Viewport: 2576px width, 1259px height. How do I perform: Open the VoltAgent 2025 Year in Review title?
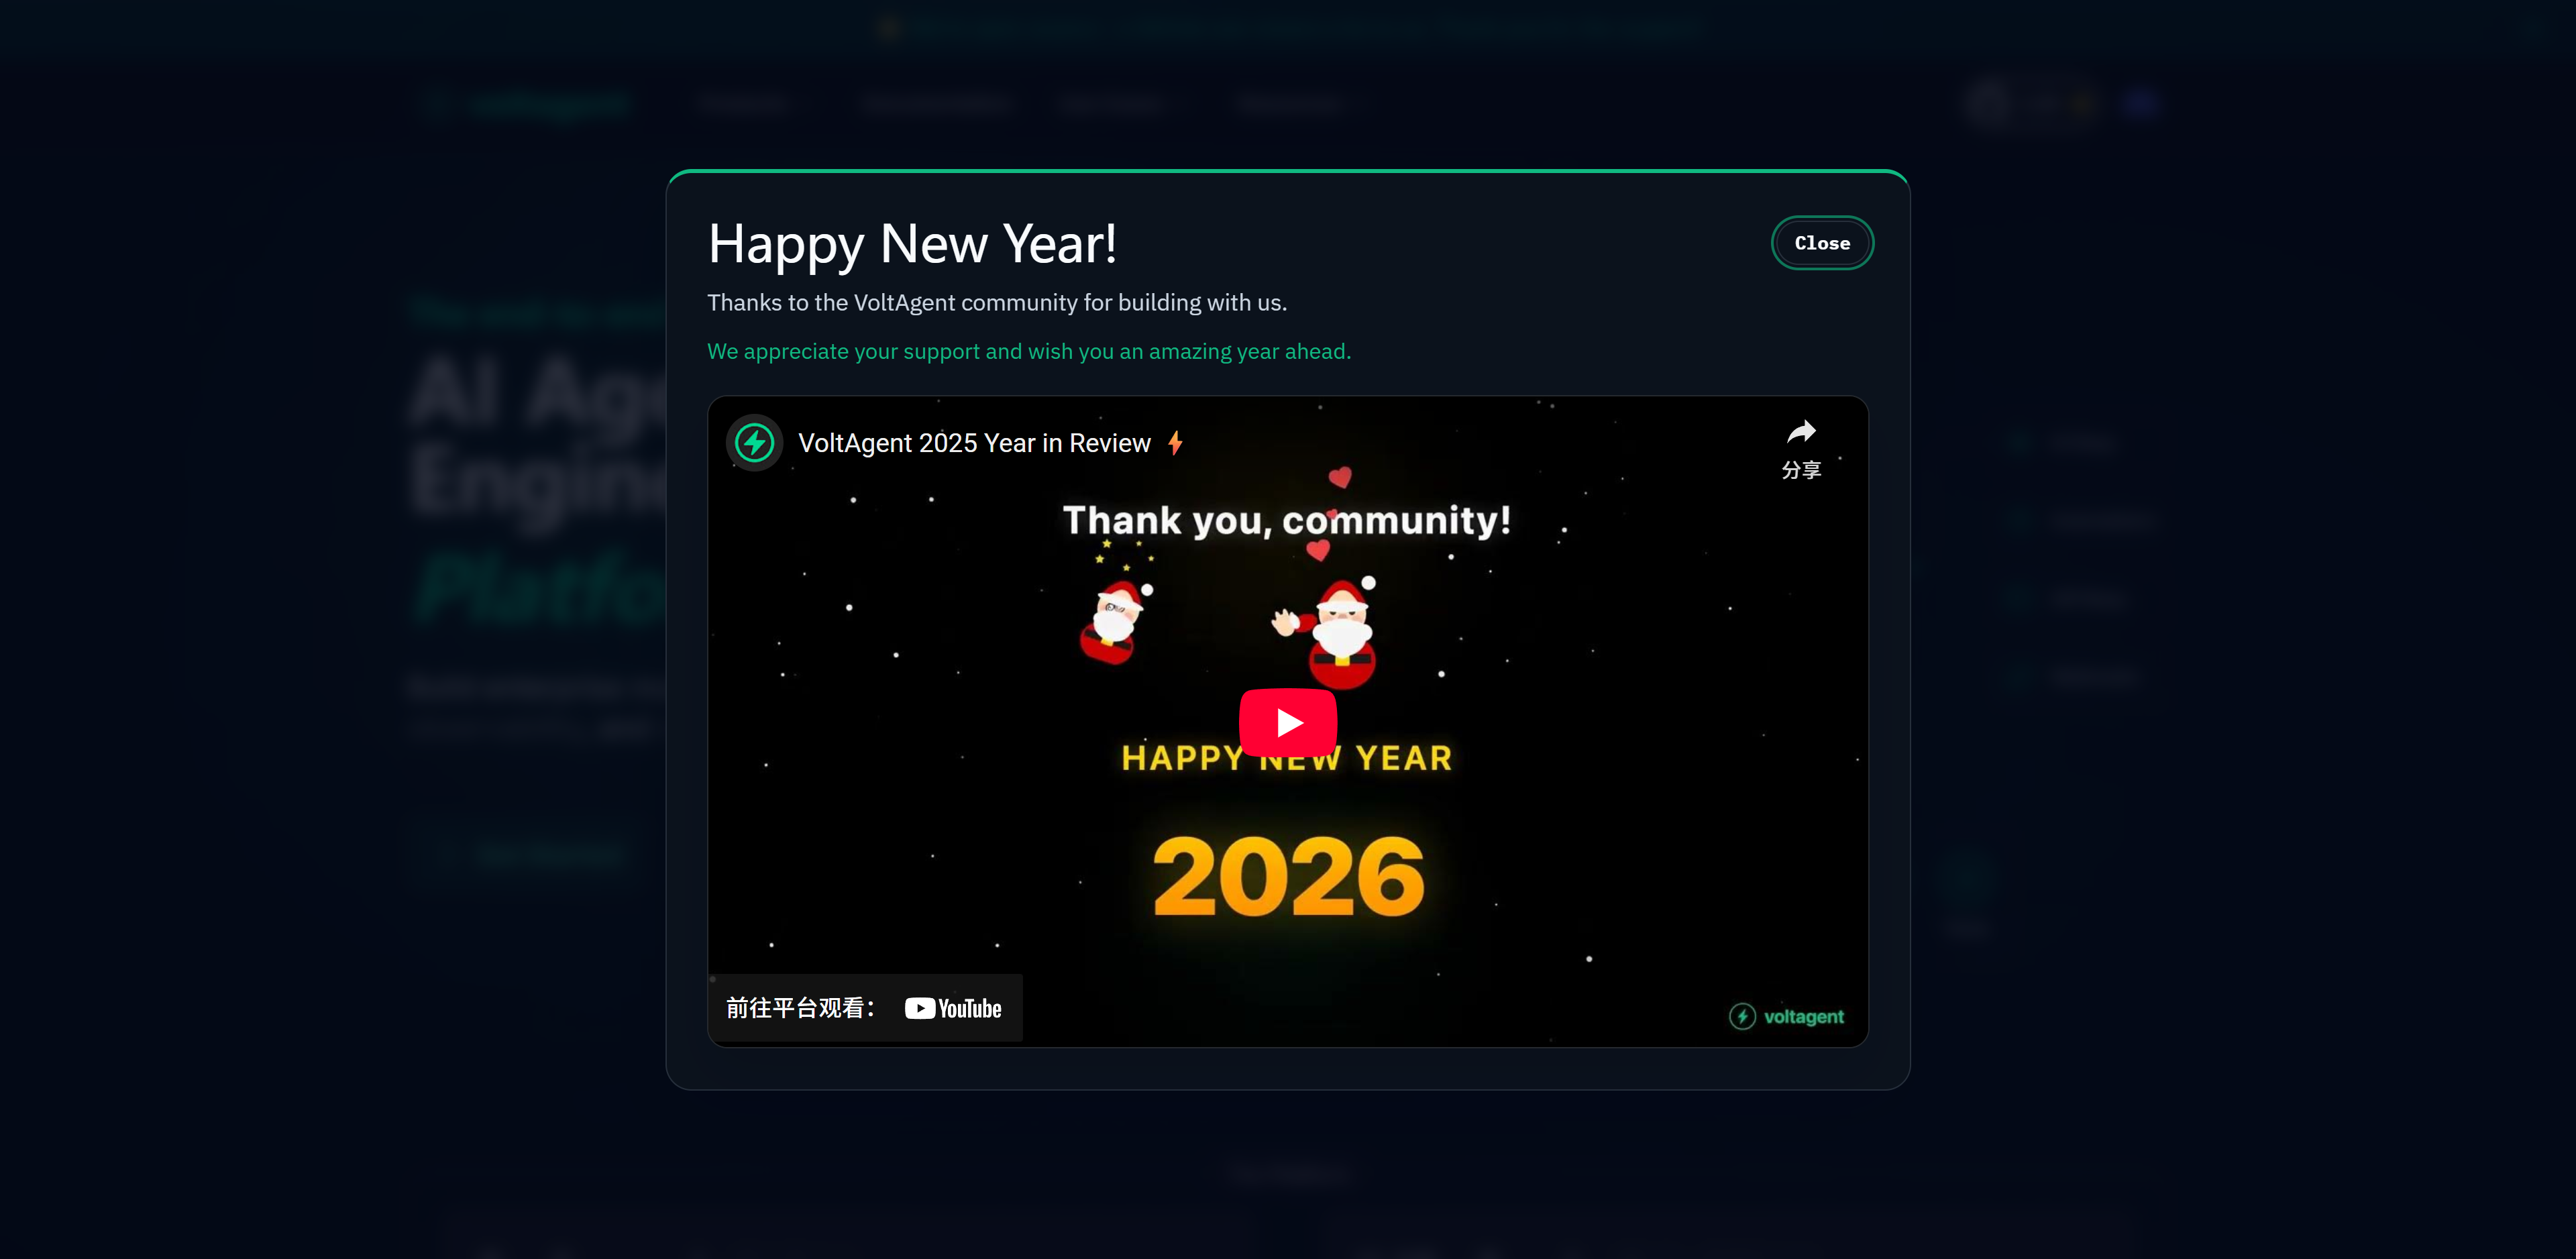[x=974, y=443]
